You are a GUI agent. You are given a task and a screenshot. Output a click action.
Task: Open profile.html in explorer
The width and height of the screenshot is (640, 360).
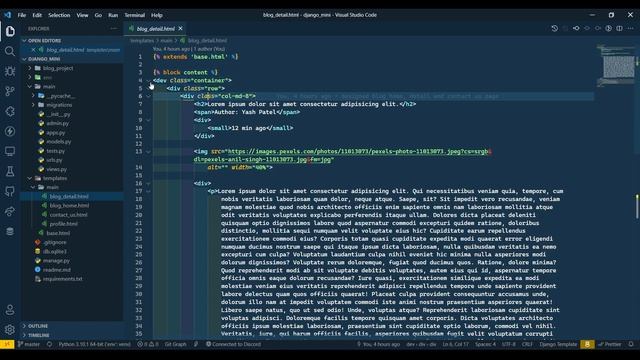[72, 224]
